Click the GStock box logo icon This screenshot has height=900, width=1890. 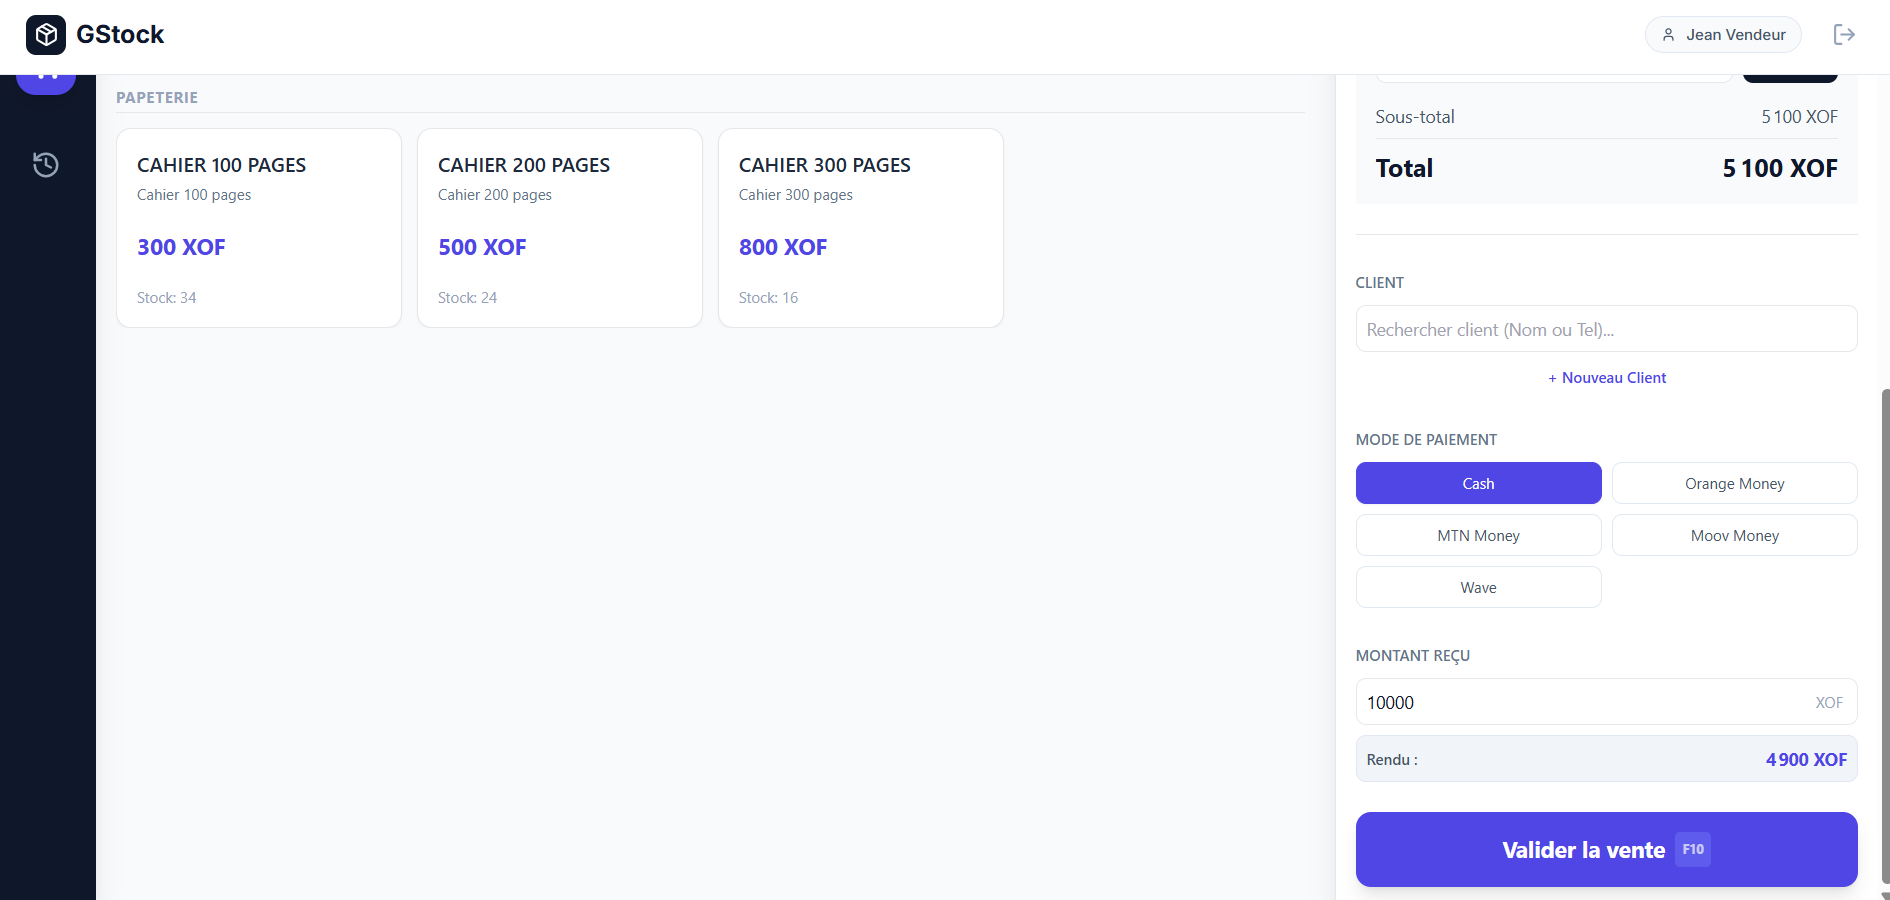click(x=46, y=35)
